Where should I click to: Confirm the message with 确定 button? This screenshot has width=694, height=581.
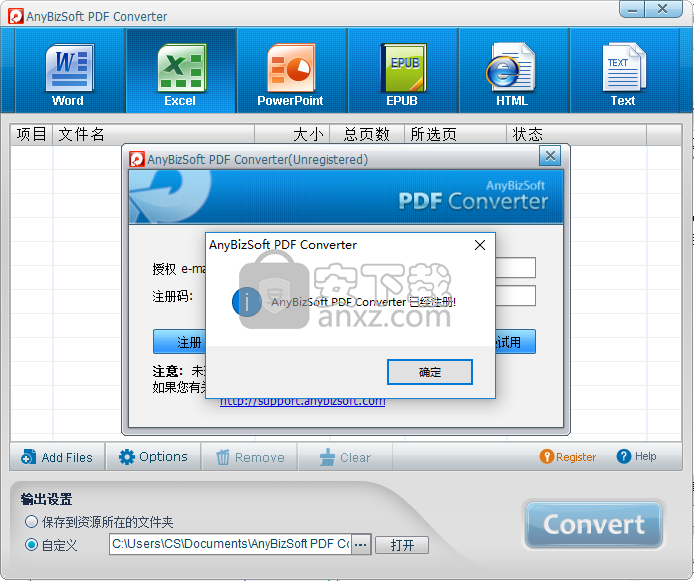pyautogui.click(x=430, y=372)
